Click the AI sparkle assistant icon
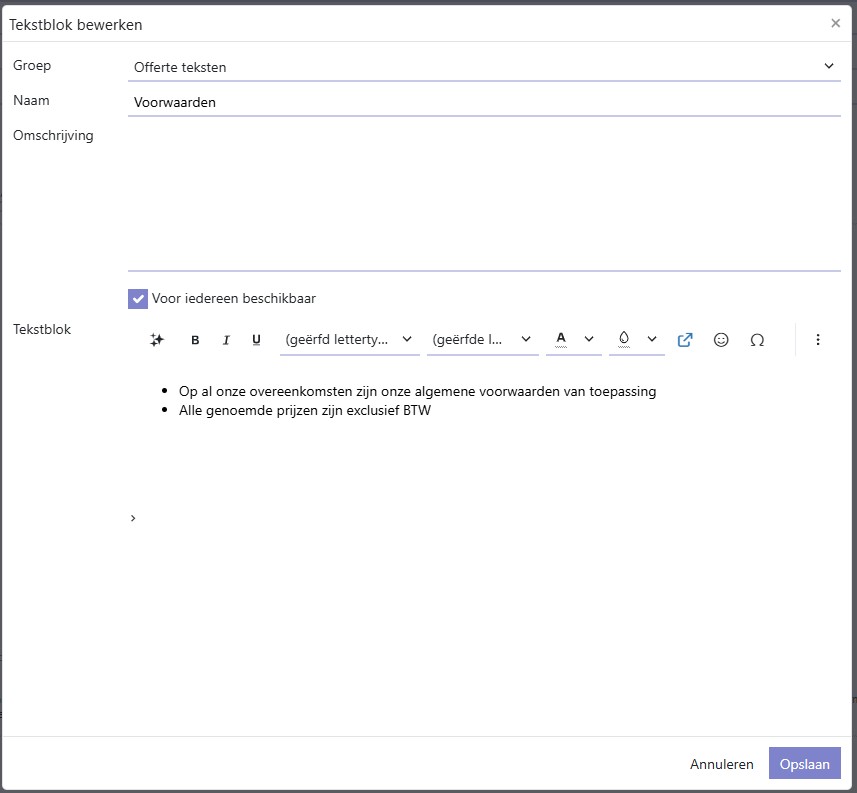 [157, 340]
